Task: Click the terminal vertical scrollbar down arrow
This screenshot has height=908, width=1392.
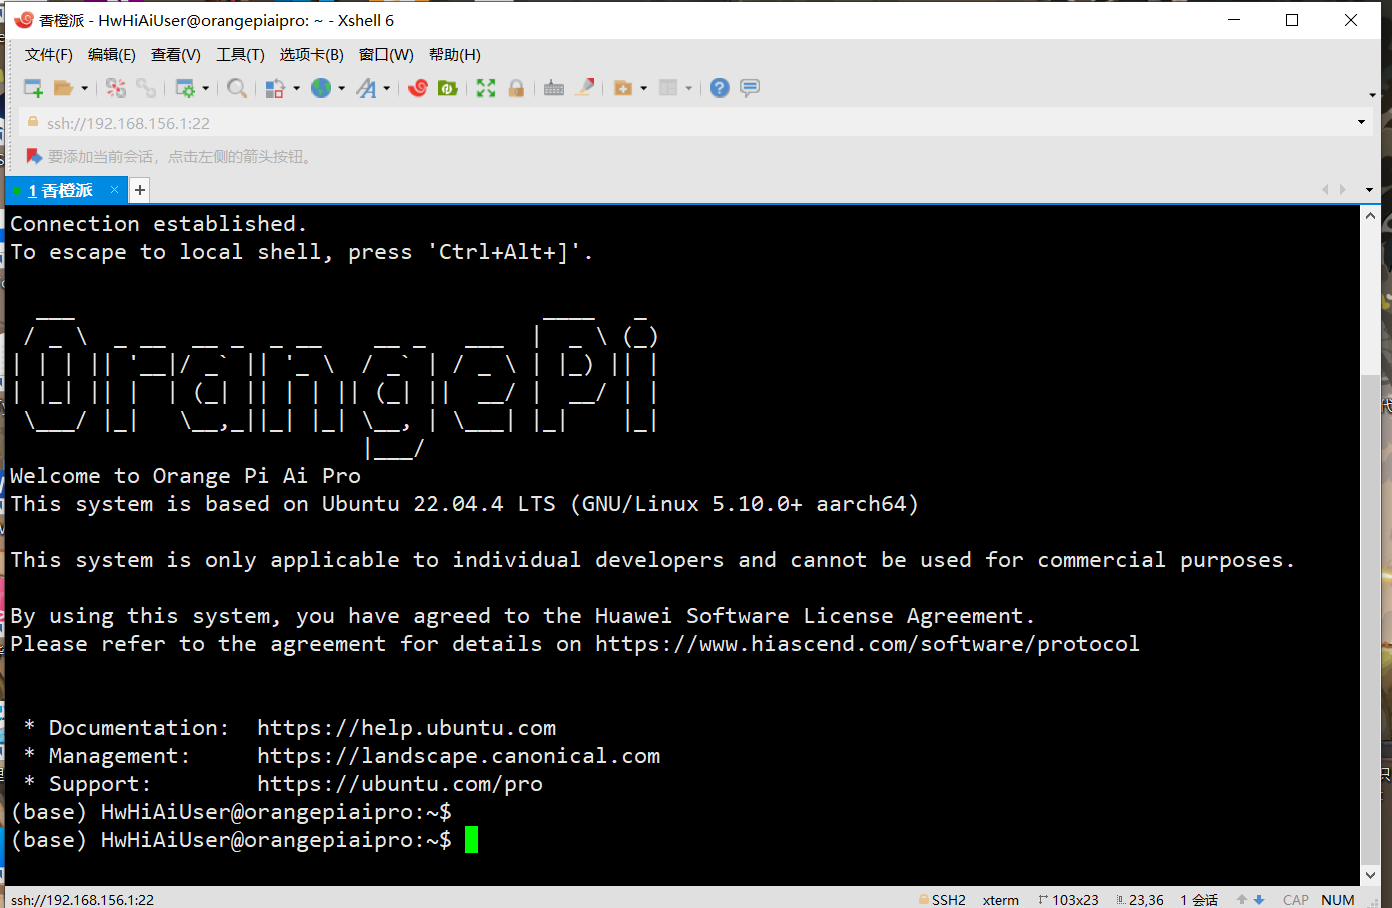Action: (1370, 875)
